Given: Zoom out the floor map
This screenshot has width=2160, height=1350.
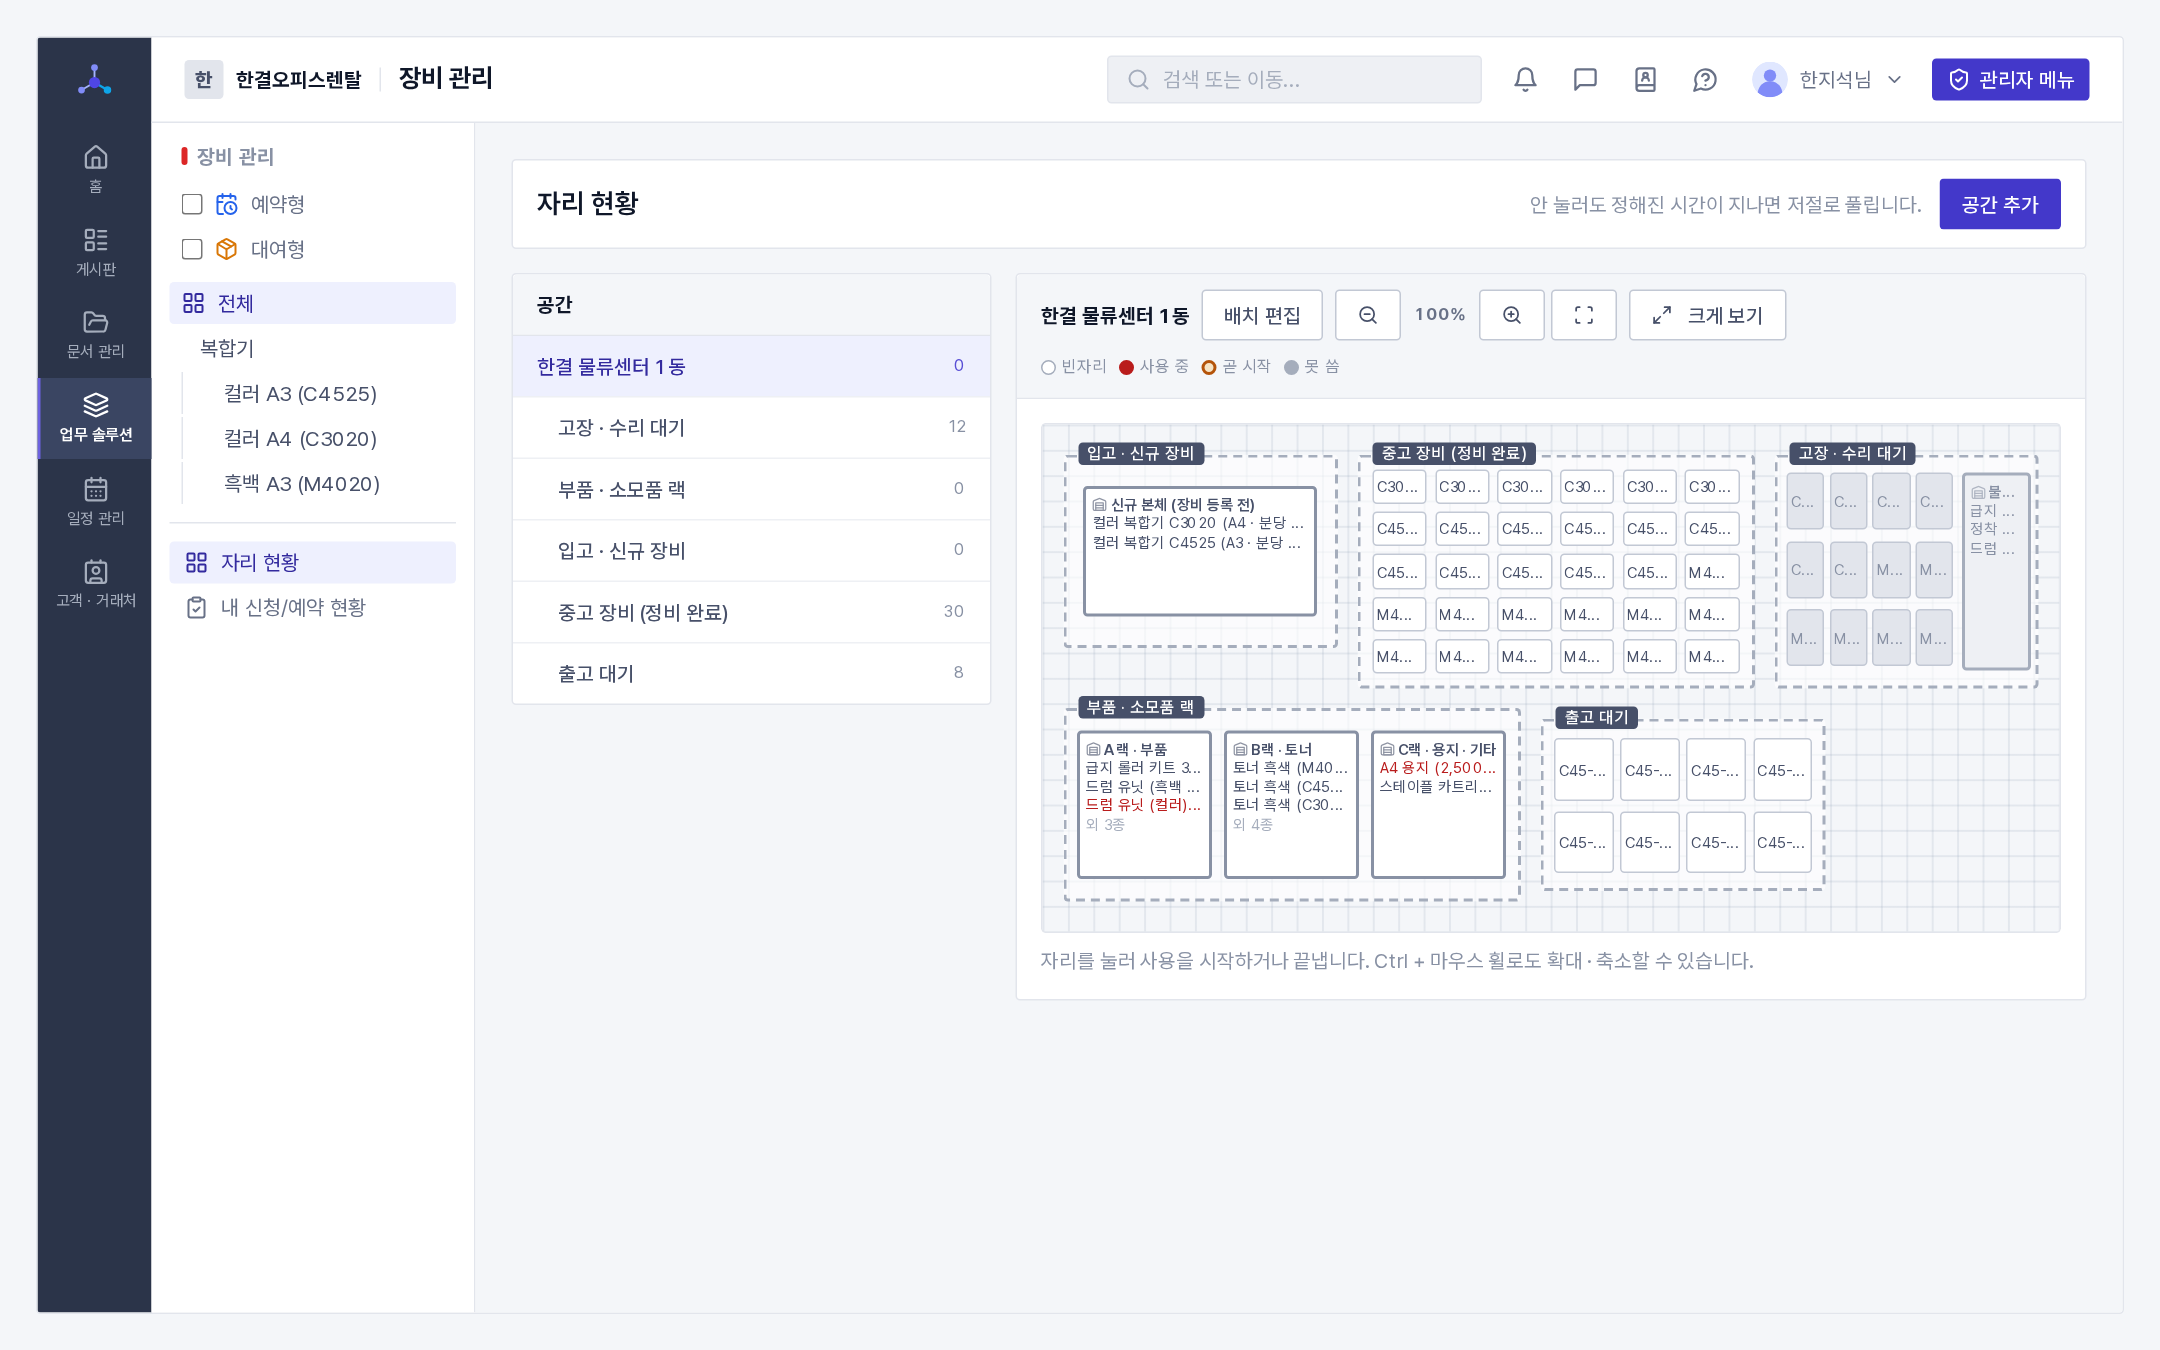Looking at the screenshot, I should [1367, 315].
